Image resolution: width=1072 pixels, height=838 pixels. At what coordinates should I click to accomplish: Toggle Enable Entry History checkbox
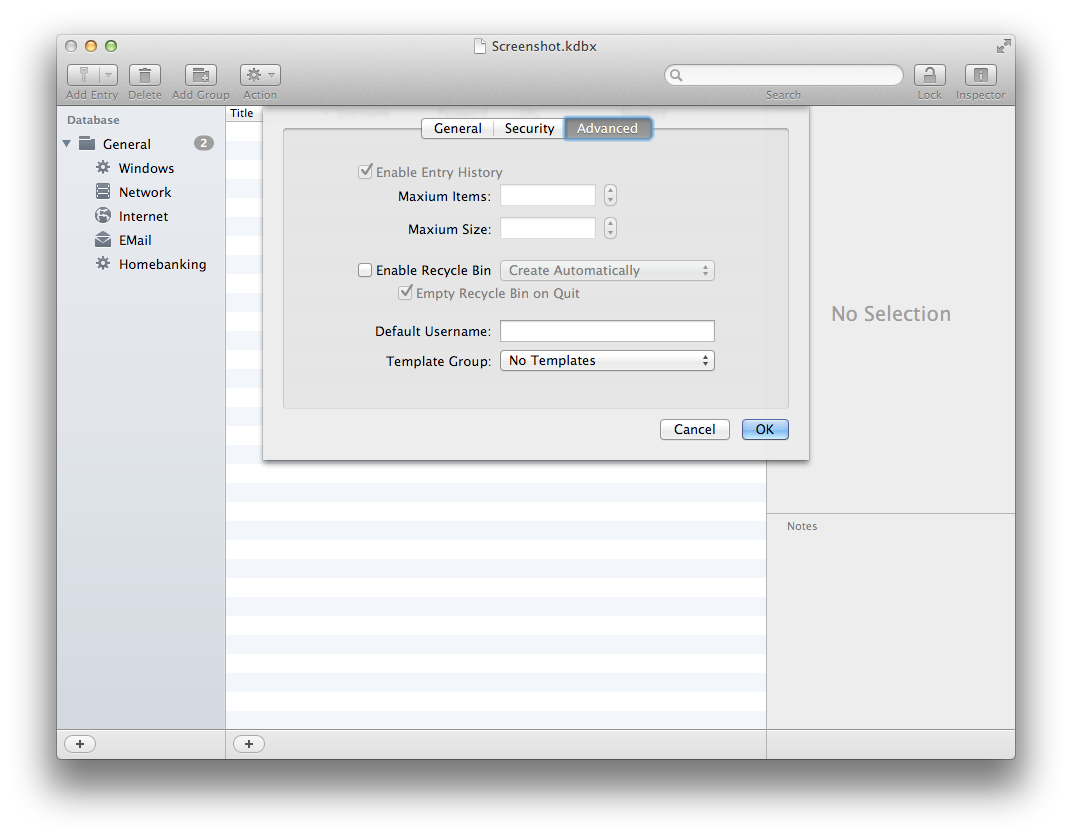tap(365, 172)
